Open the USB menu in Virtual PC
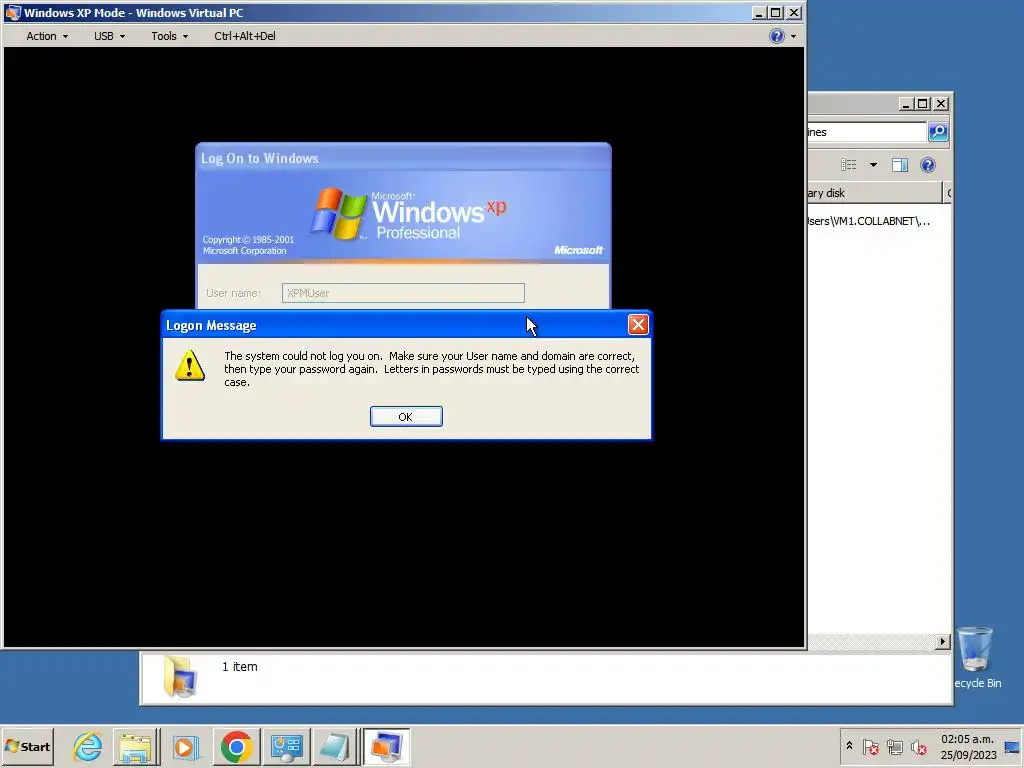This screenshot has width=1024, height=768. pyautogui.click(x=109, y=36)
